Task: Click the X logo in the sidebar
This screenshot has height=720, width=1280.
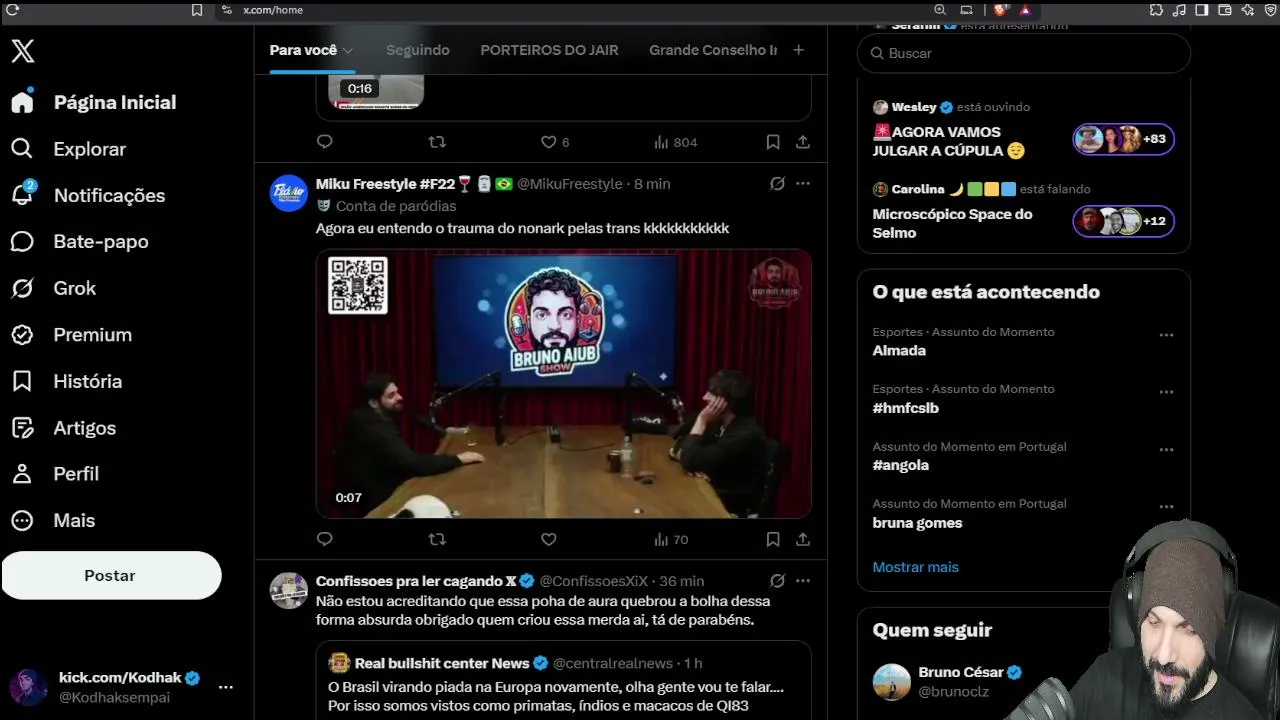Action: [x=23, y=51]
